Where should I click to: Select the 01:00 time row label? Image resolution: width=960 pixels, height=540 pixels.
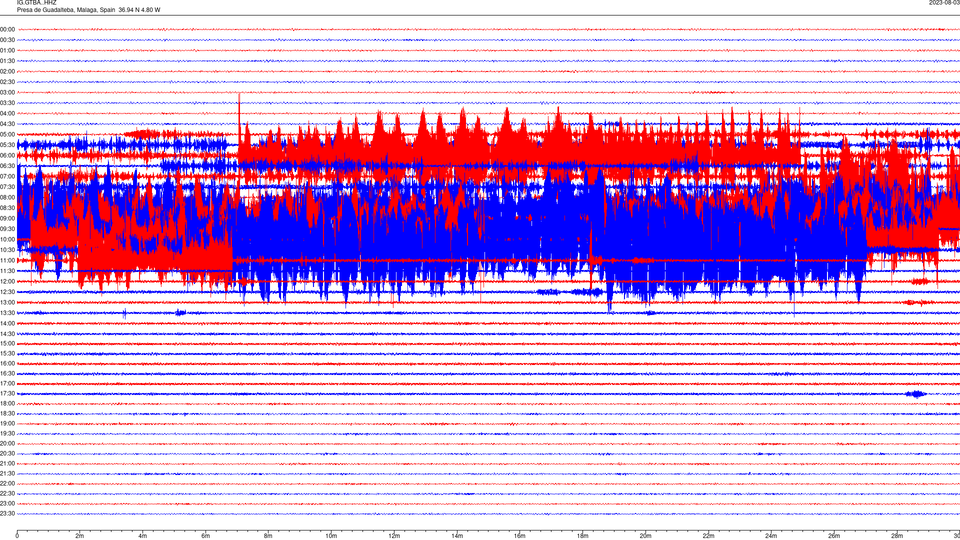(x=7, y=51)
